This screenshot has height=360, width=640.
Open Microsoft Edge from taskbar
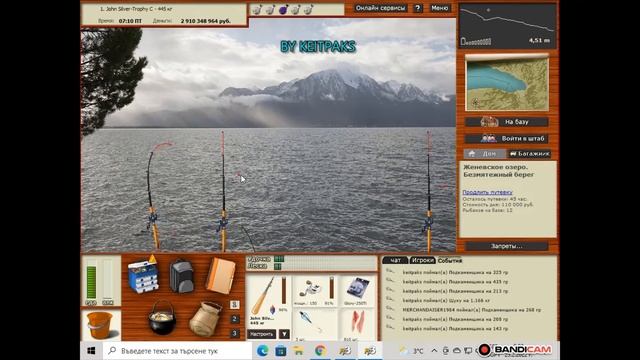click(x=262, y=350)
